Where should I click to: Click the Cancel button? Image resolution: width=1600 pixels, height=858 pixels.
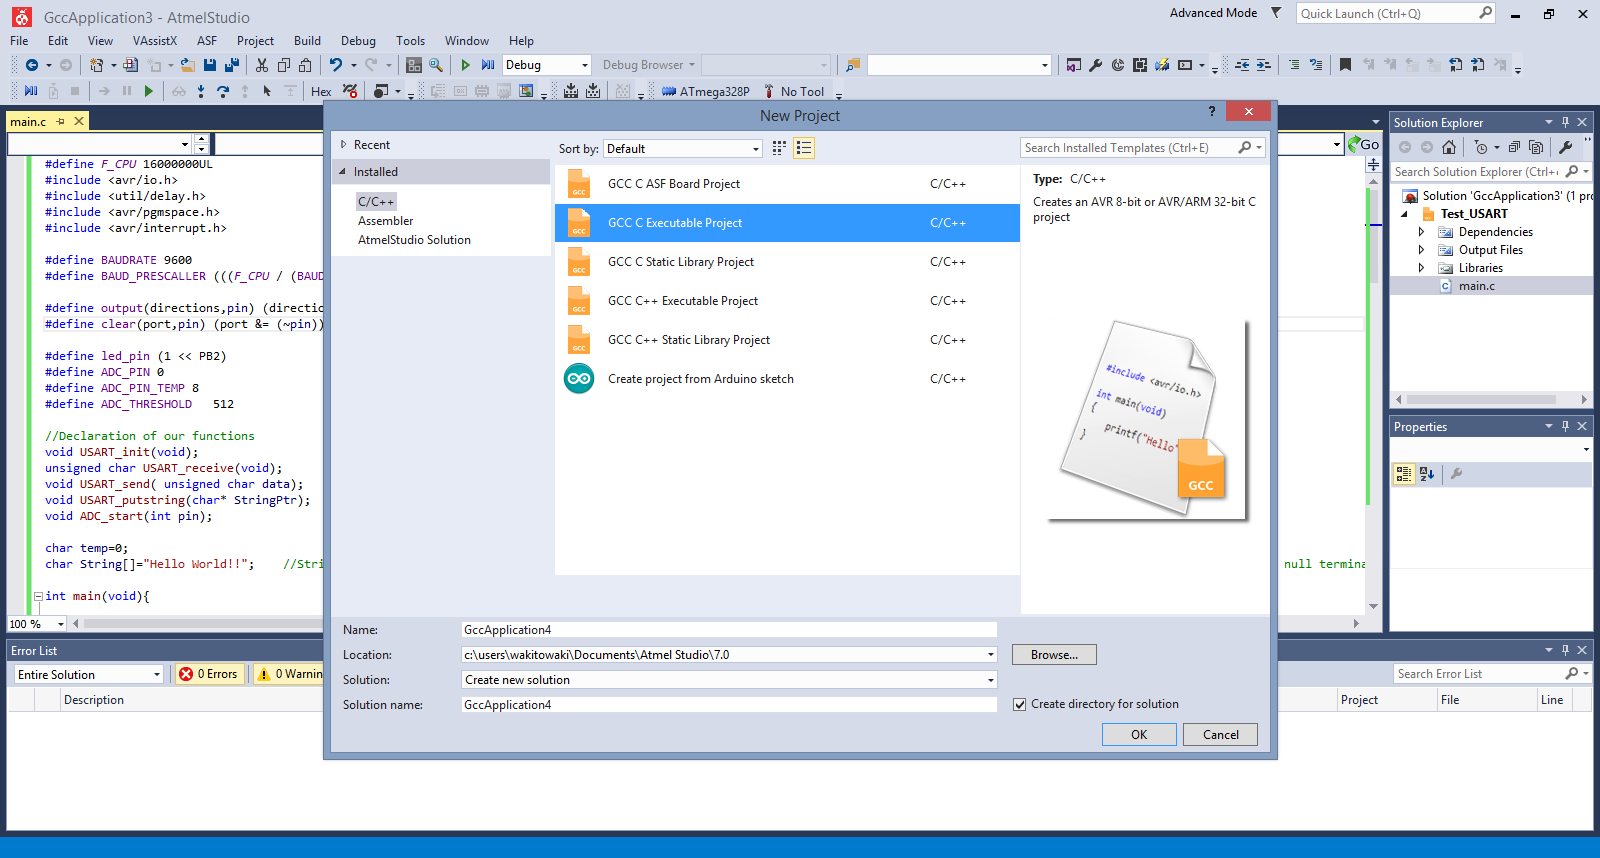tap(1220, 735)
